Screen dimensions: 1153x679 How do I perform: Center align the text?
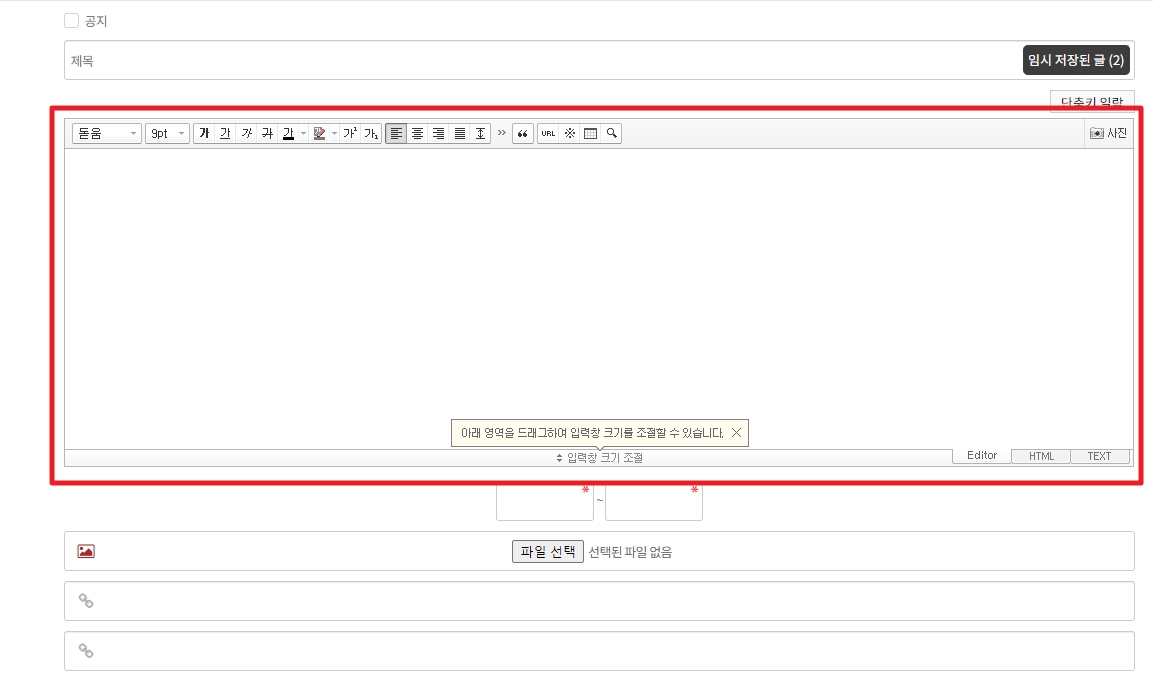coord(417,134)
